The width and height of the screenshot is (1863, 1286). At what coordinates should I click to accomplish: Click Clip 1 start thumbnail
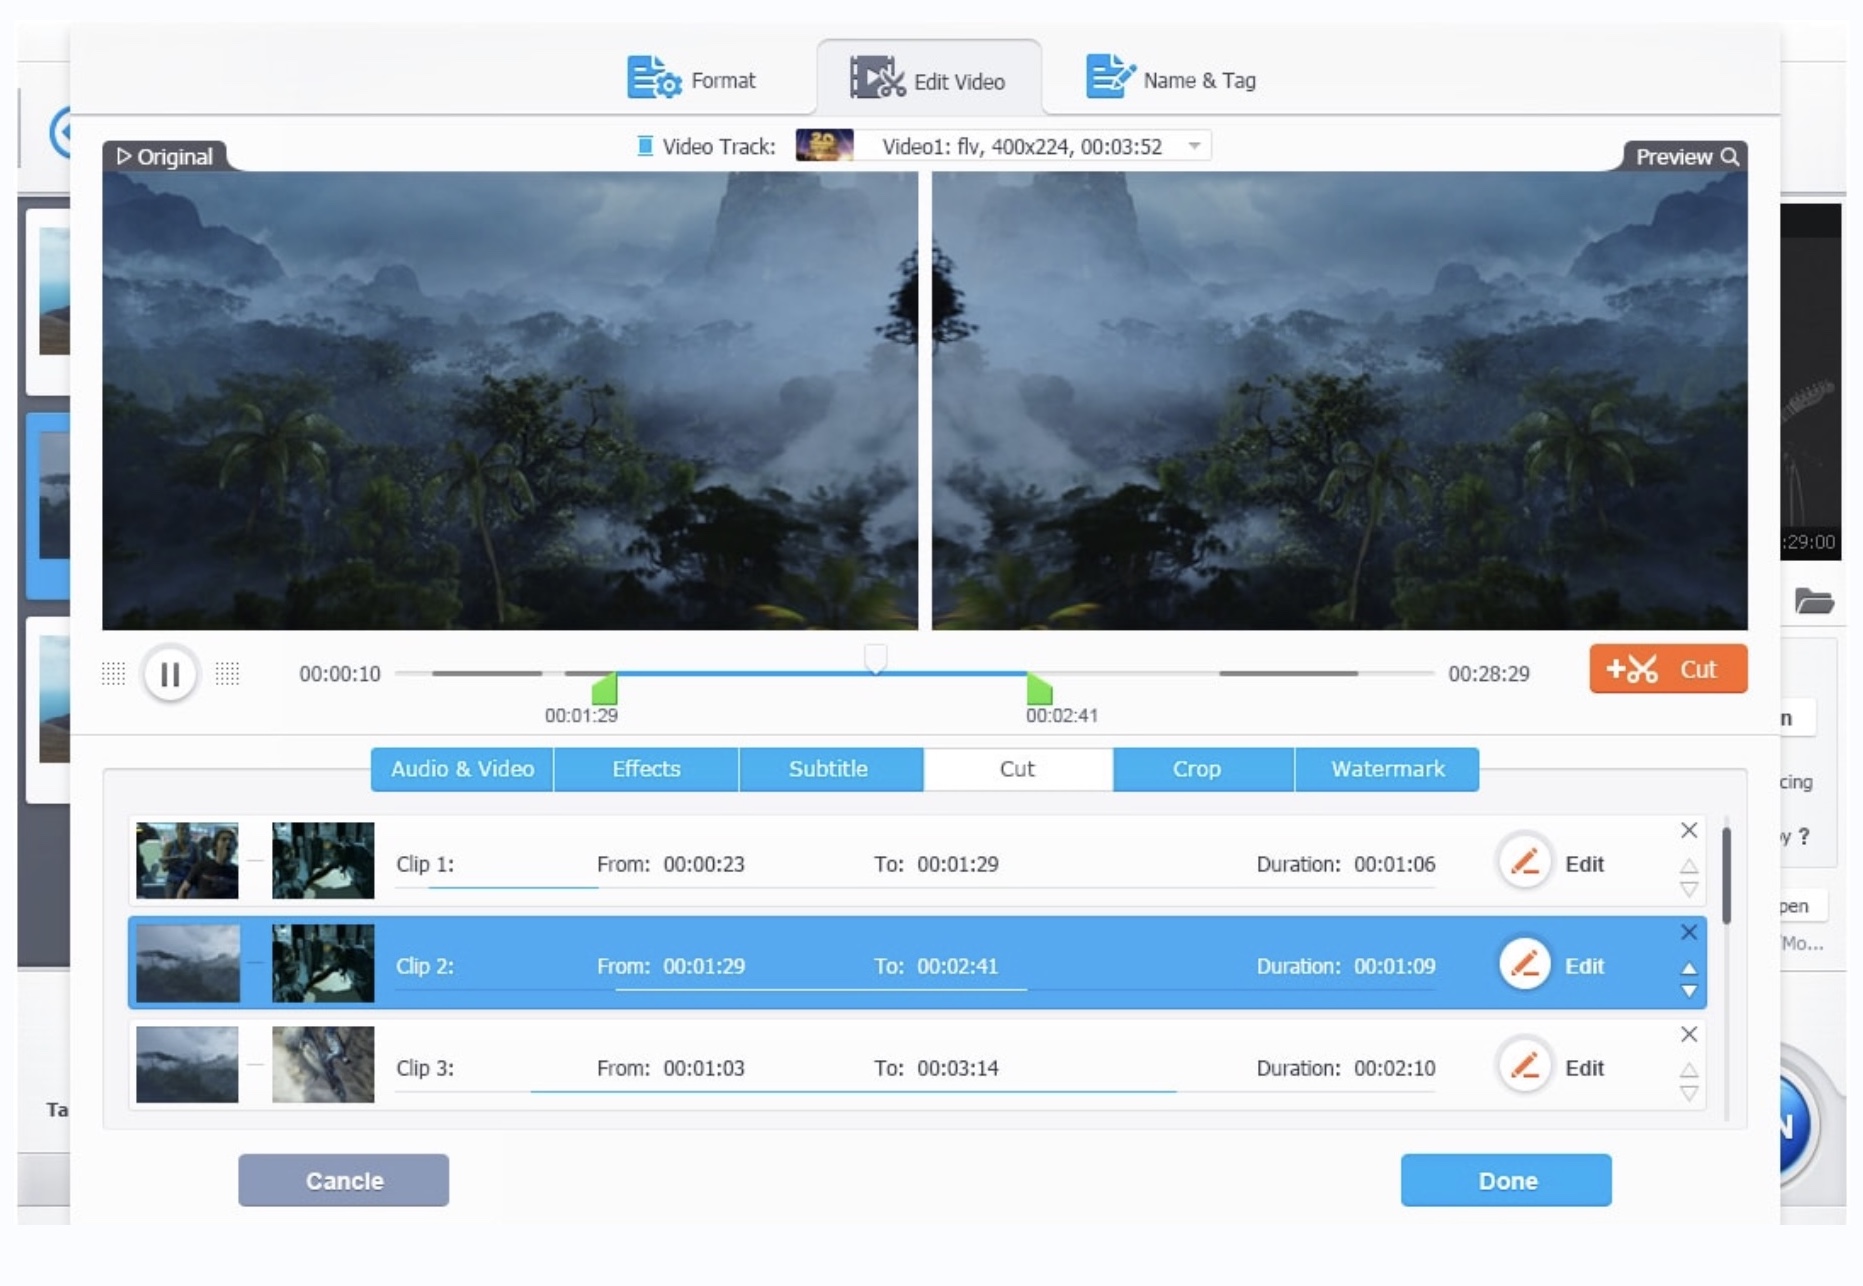[187, 861]
